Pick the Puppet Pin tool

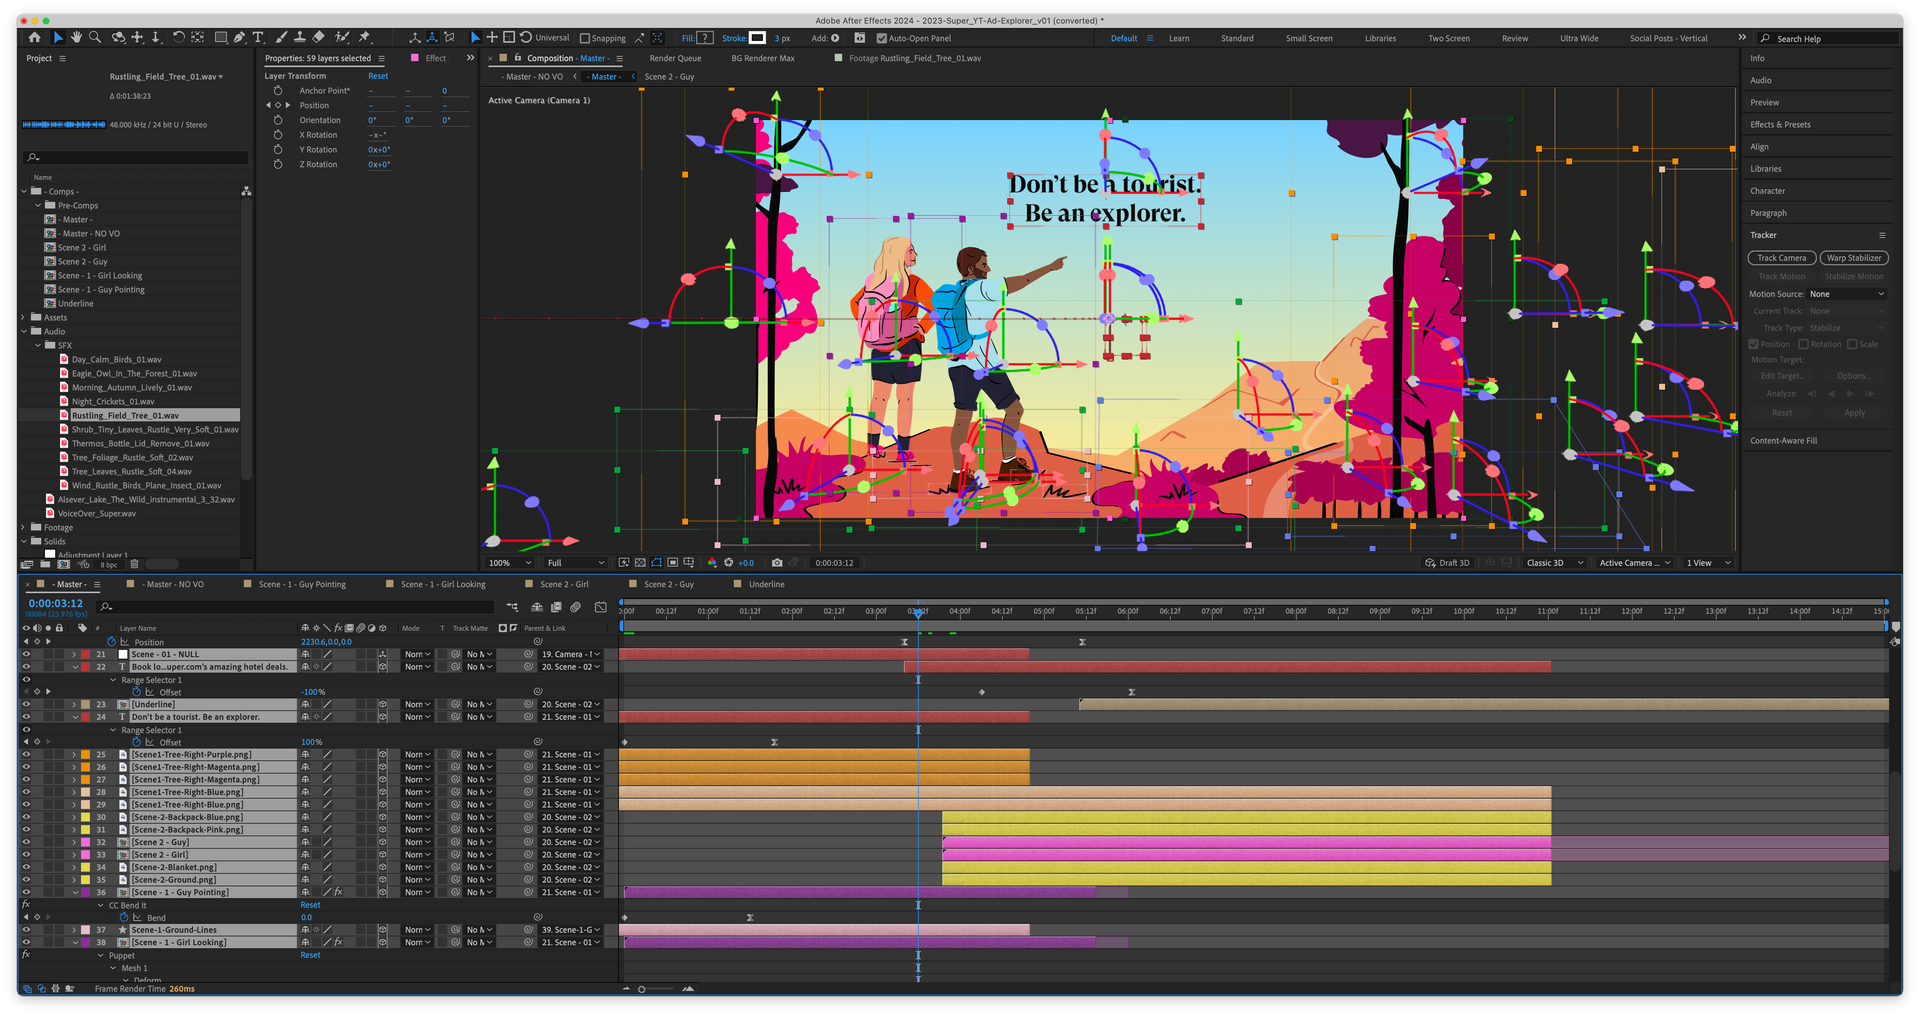[x=365, y=38]
